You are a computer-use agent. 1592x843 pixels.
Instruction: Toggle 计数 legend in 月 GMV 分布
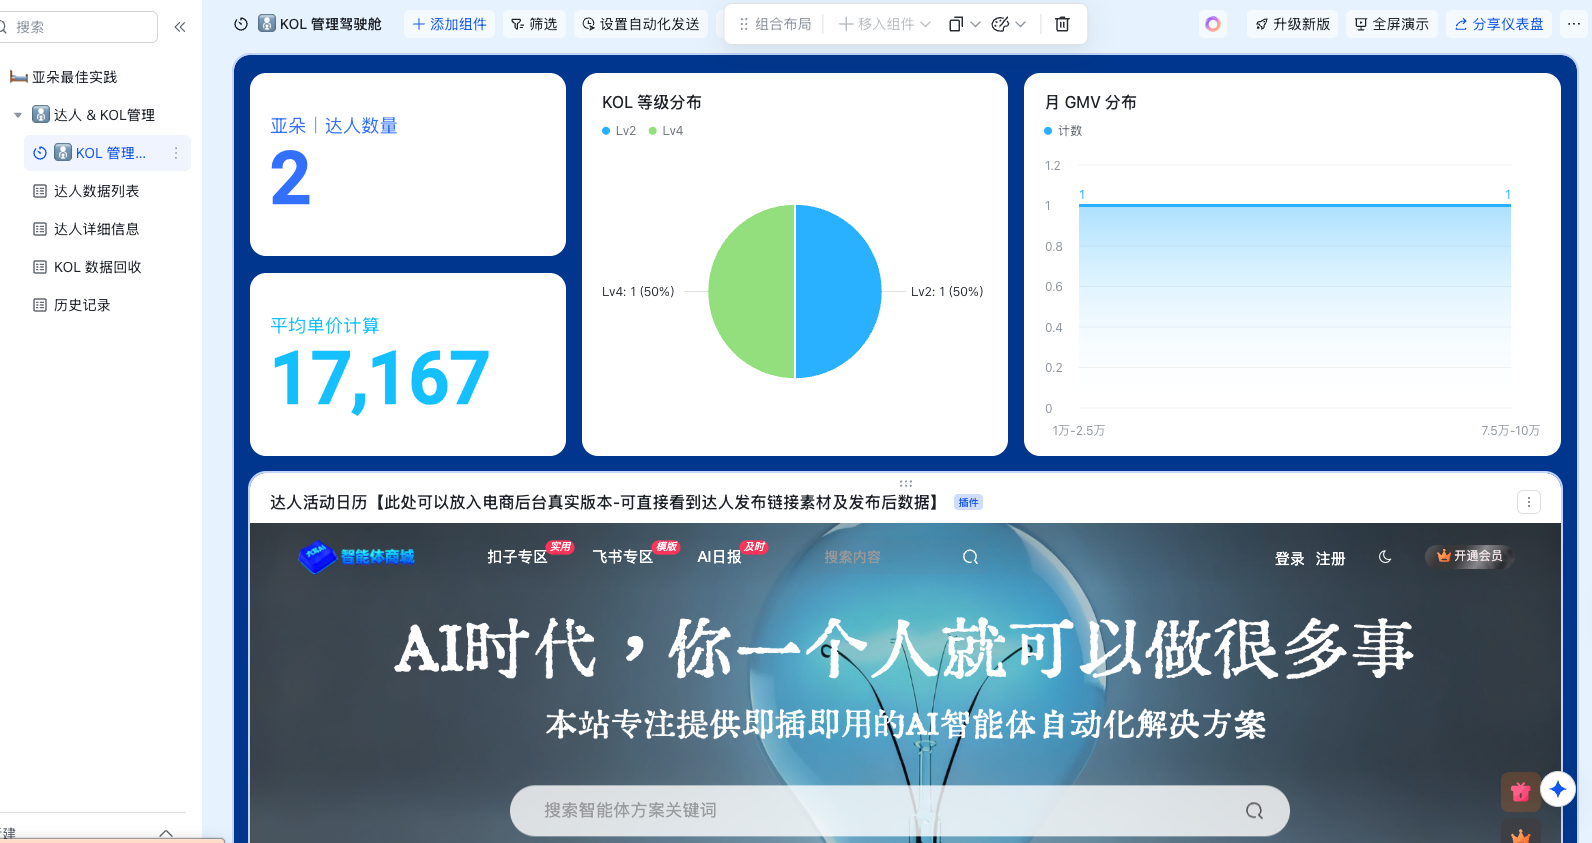coord(1063,131)
